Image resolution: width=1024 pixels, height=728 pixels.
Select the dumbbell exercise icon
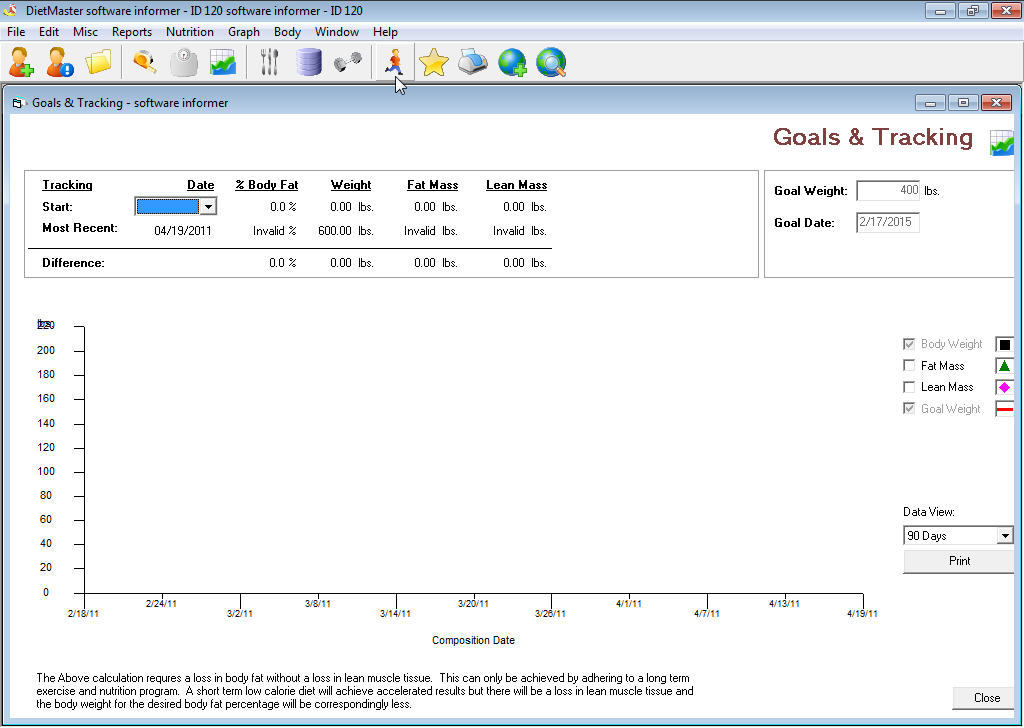click(x=348, y=62)
